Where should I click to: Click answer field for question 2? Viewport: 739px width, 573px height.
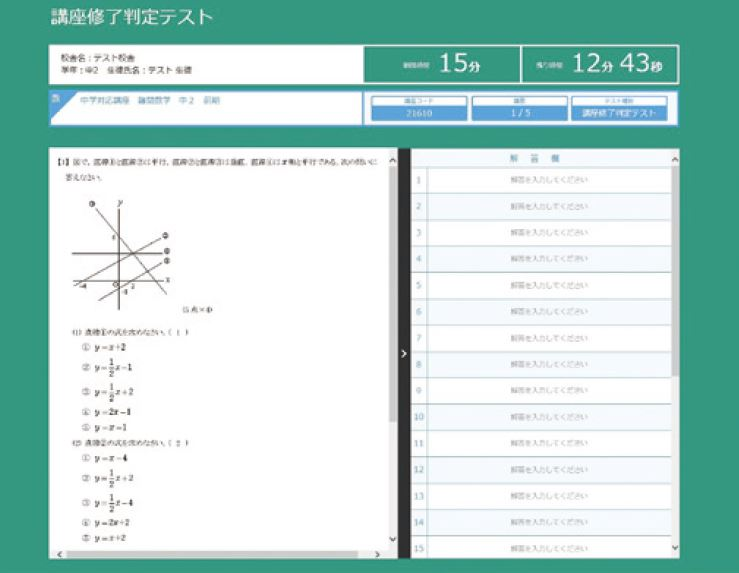549,206
